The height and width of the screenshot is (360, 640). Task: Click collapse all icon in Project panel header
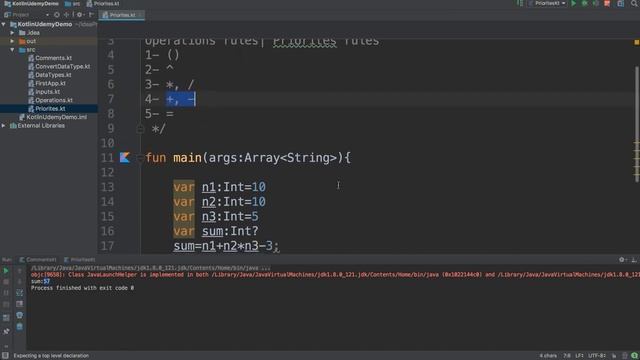[x=67, y=15]
